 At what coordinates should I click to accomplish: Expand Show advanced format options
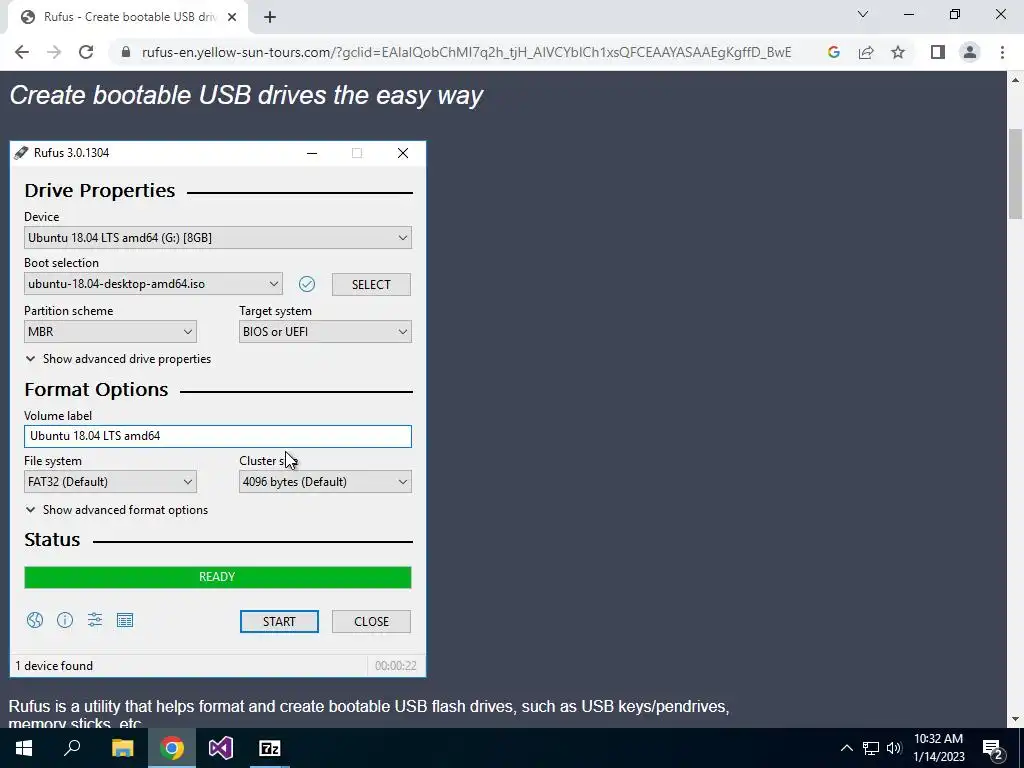click(x=117, y=510)
